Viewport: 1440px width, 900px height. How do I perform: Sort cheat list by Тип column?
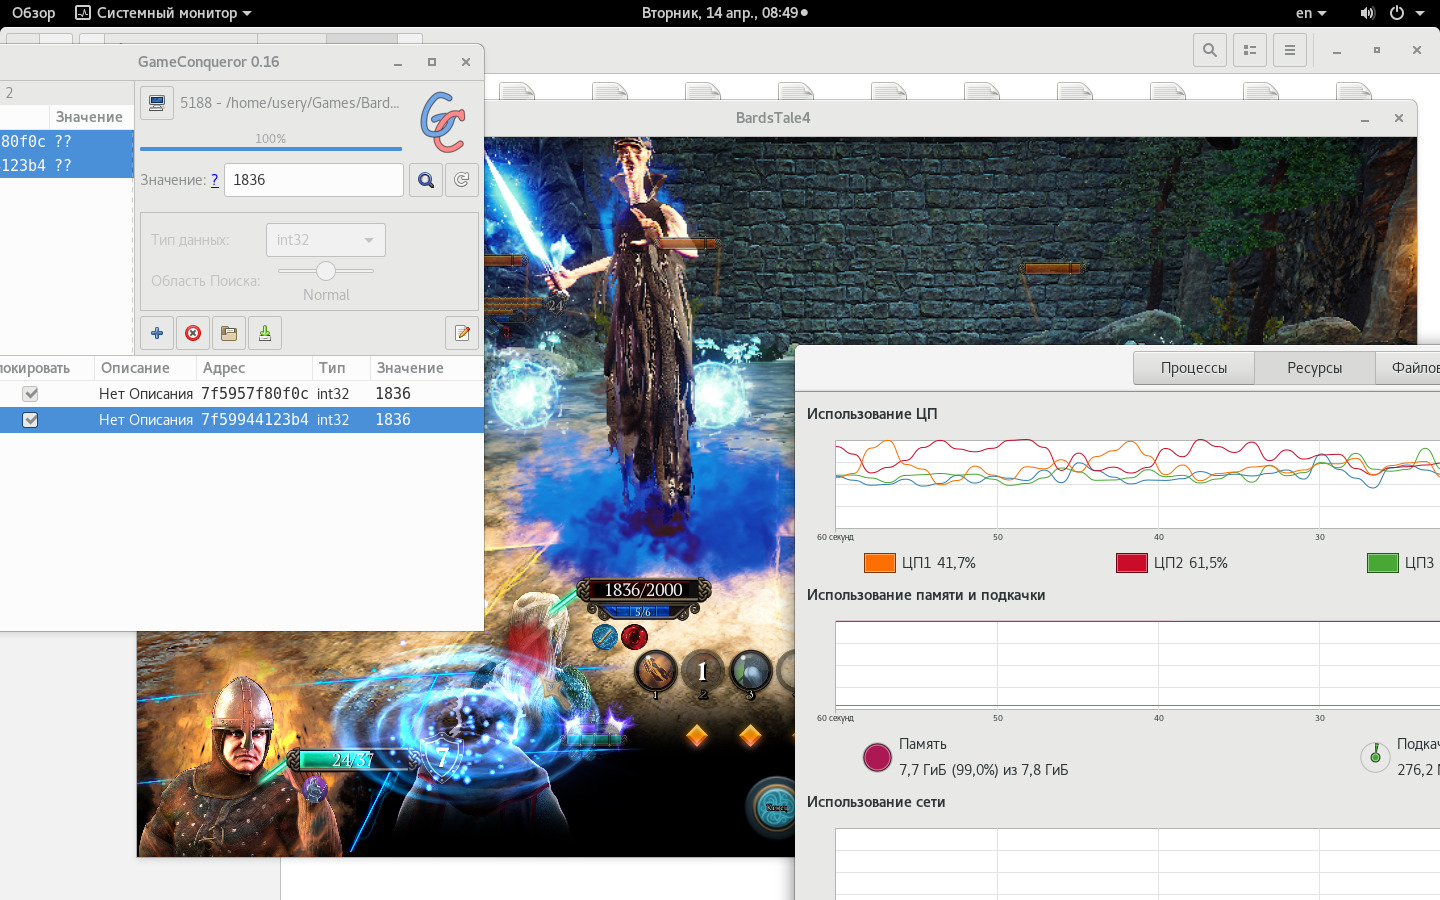(x=341, y=368)
